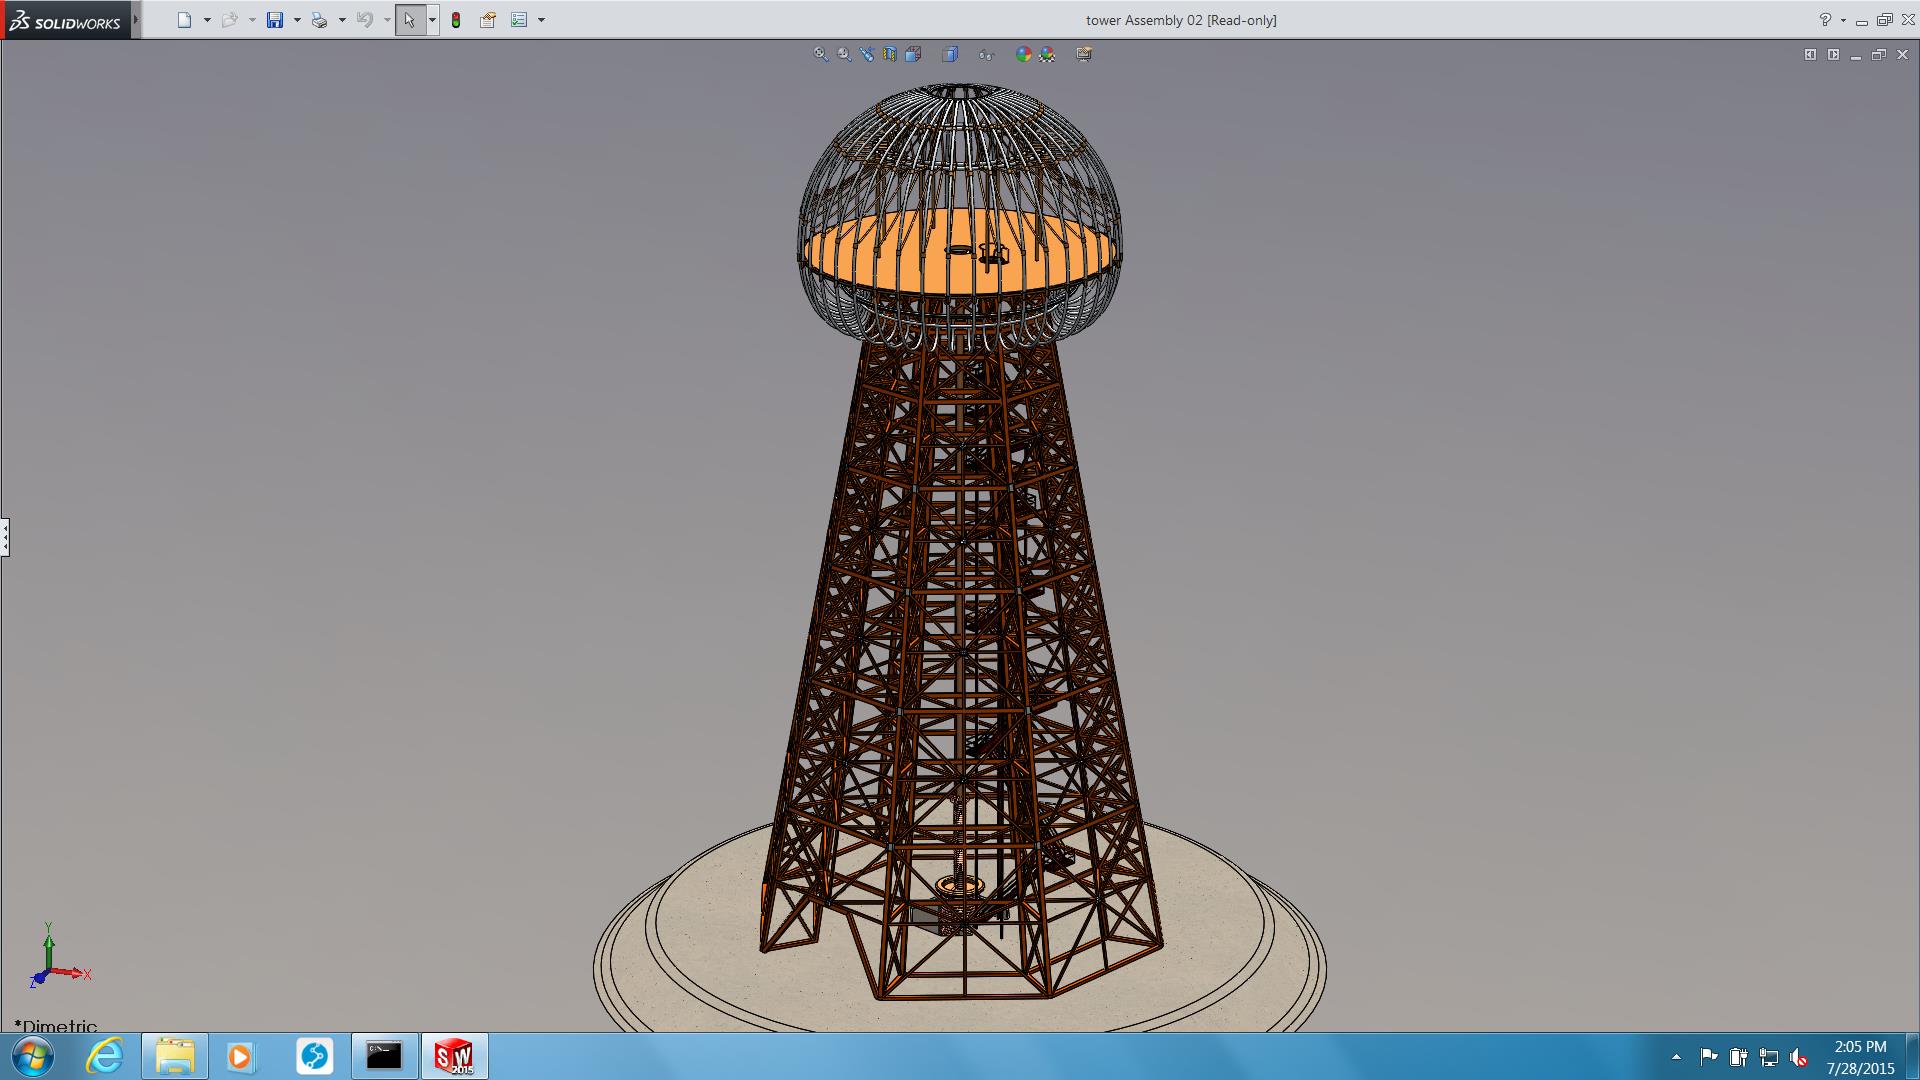Screen dimensions: 1920x1080
Task: Open the Options dropdown arrow
Action: pos(541,20)
